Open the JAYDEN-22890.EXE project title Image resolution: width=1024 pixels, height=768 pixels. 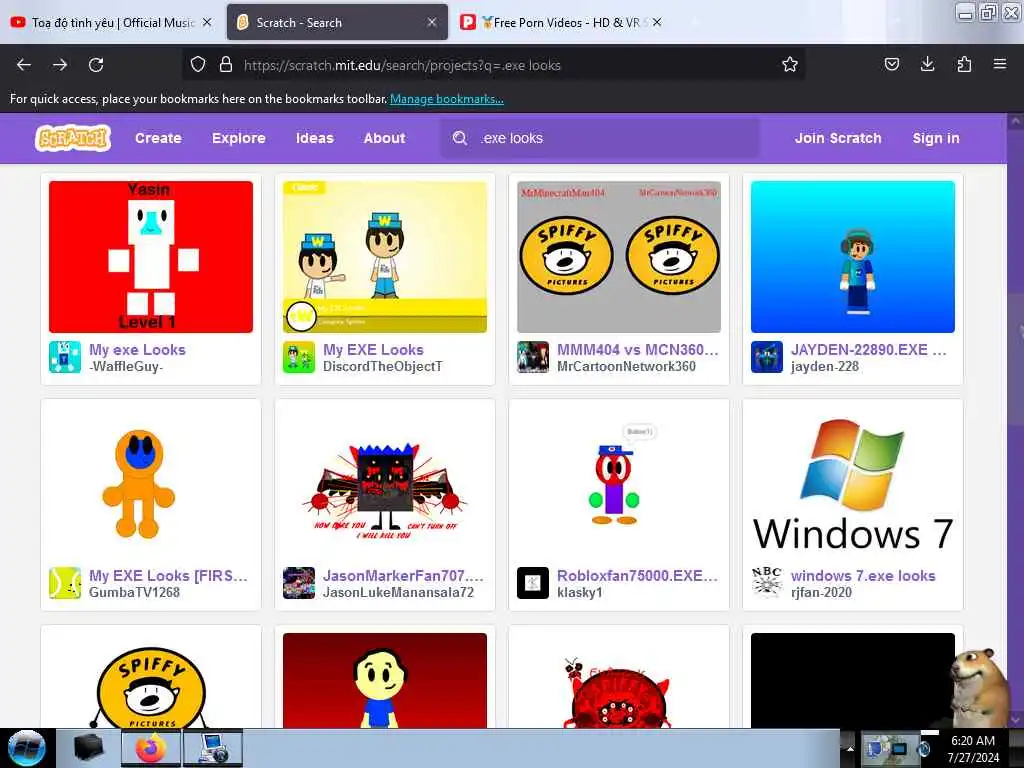(869, 349)
